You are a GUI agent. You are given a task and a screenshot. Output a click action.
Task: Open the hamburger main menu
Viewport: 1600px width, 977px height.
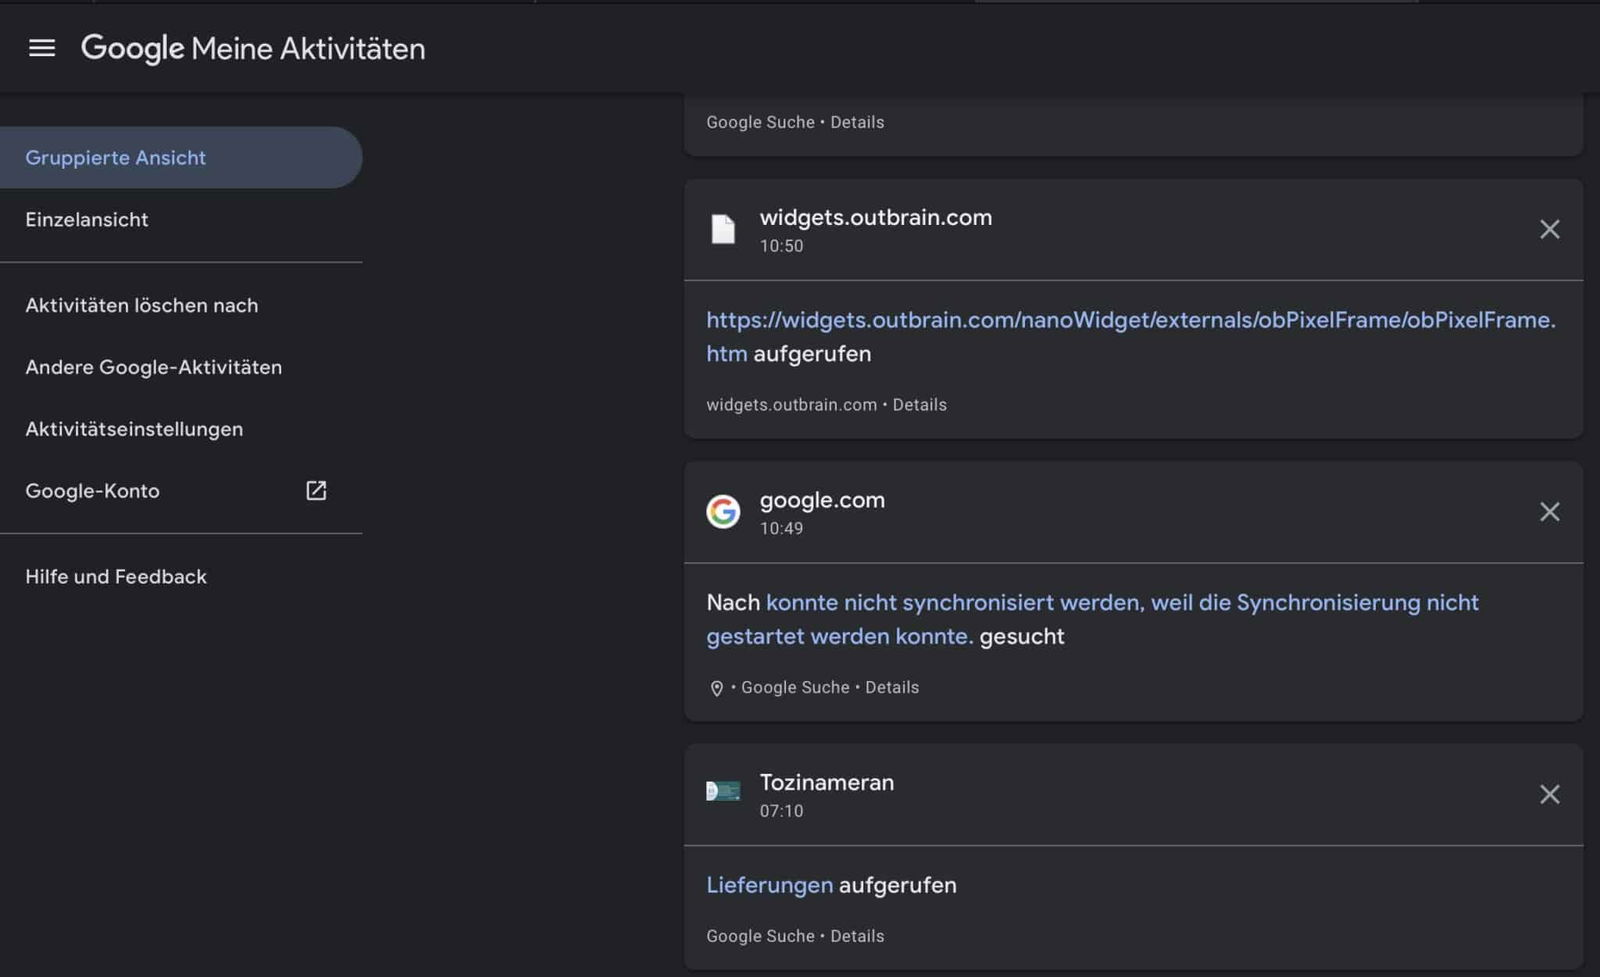[41, 48]
